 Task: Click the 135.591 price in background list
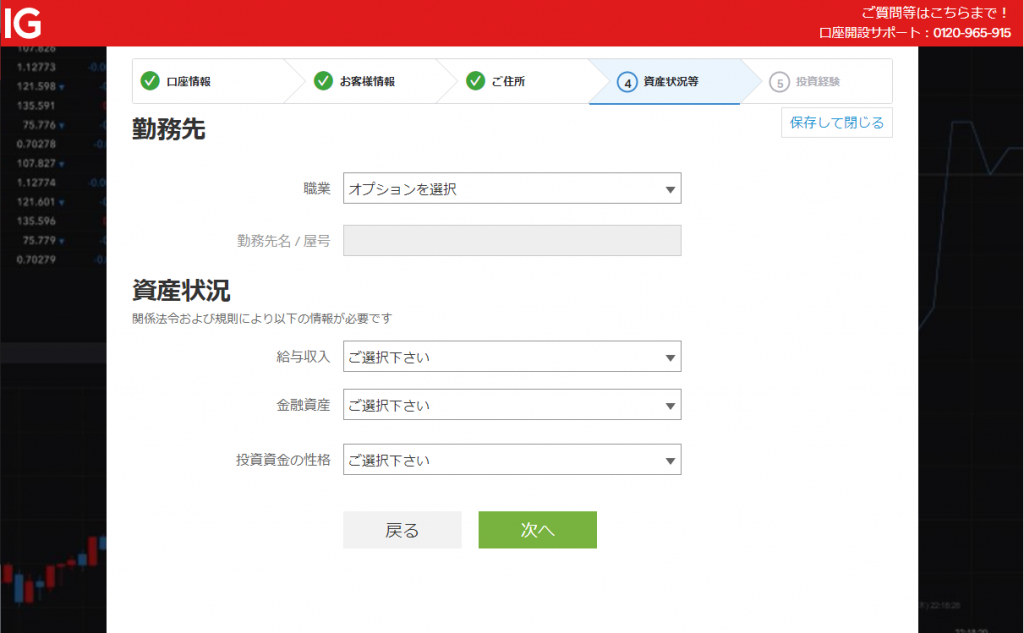(36, 106)
